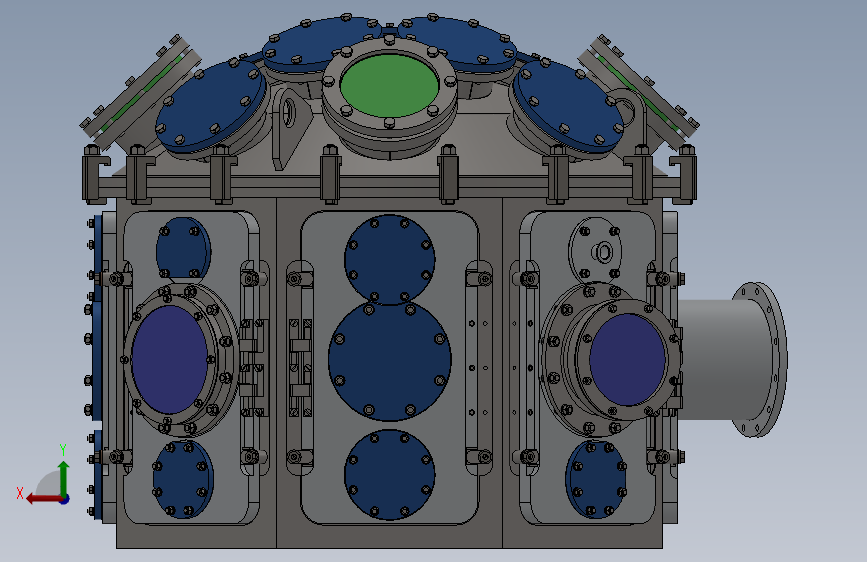Select the purple window on the left door
This screenshot has height=562, width=867.
169,360
